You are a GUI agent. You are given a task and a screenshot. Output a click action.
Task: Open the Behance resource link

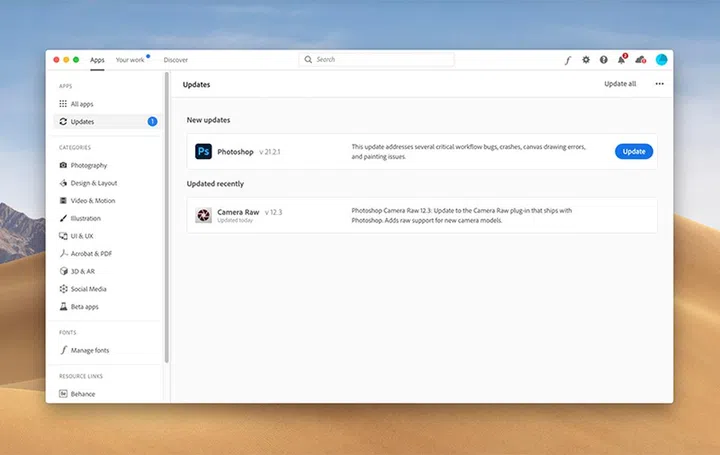tap(83, 394)
